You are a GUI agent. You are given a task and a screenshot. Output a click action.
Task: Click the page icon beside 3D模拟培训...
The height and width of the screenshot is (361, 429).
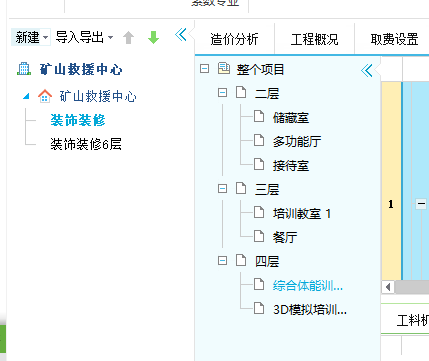click(x=259, y=308)
